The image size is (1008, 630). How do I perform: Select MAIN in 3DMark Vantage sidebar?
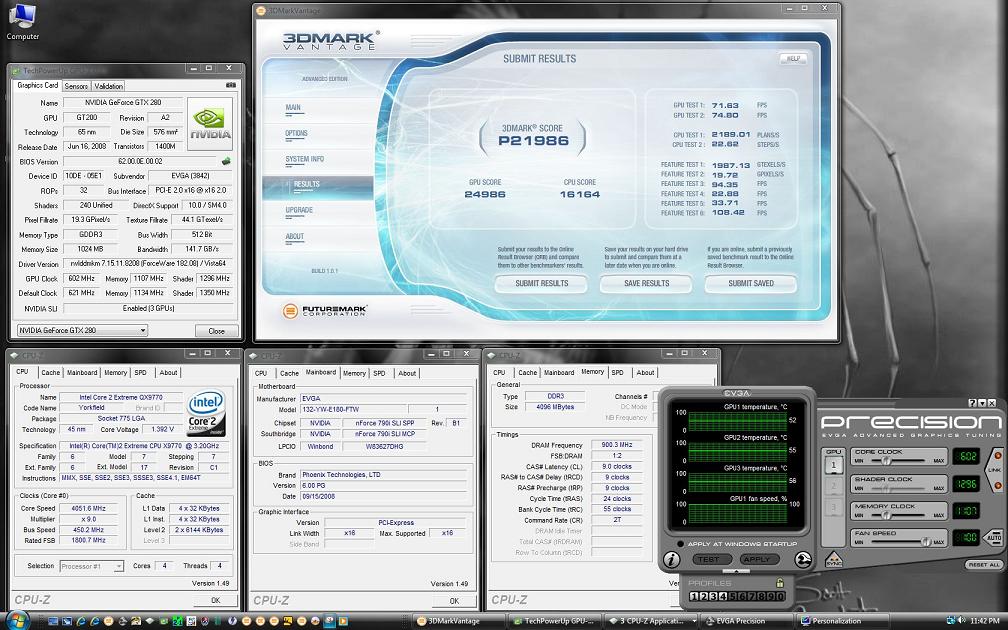coord(293,108)
